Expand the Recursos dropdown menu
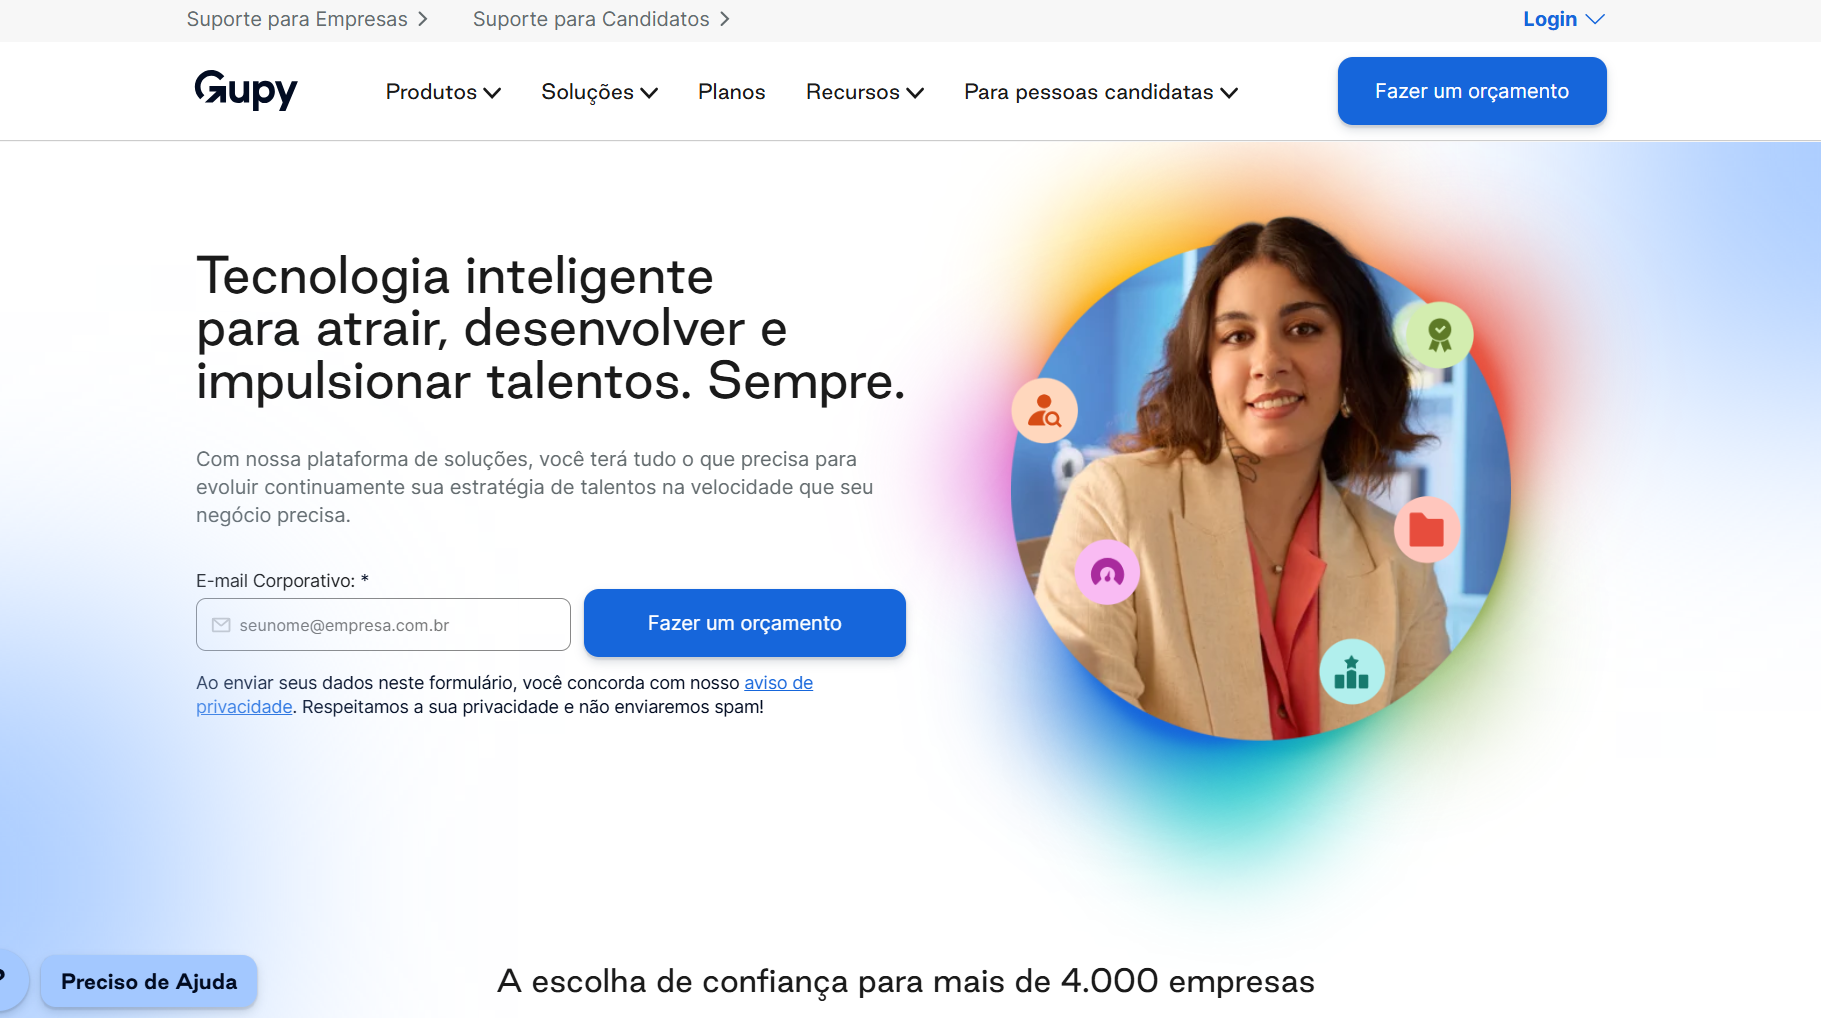Image resolution: width=1821 pixels, height=1018 pixels. pyautogui.click(x=865, y=92)
